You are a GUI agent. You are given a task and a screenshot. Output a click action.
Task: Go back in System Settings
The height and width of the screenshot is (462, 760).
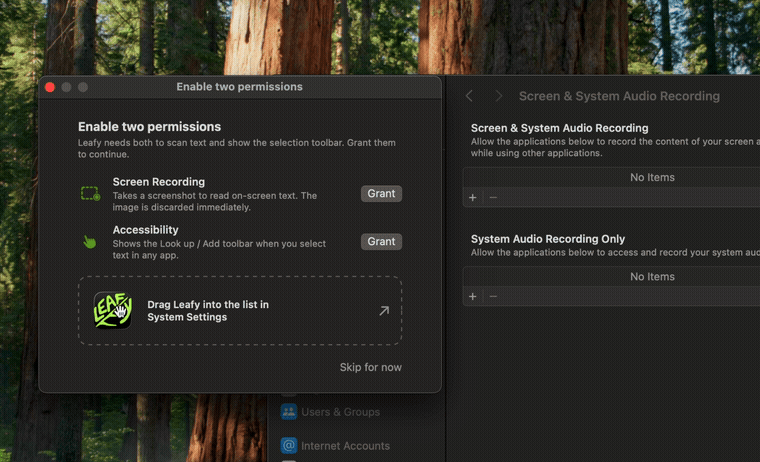pos(469,96)
